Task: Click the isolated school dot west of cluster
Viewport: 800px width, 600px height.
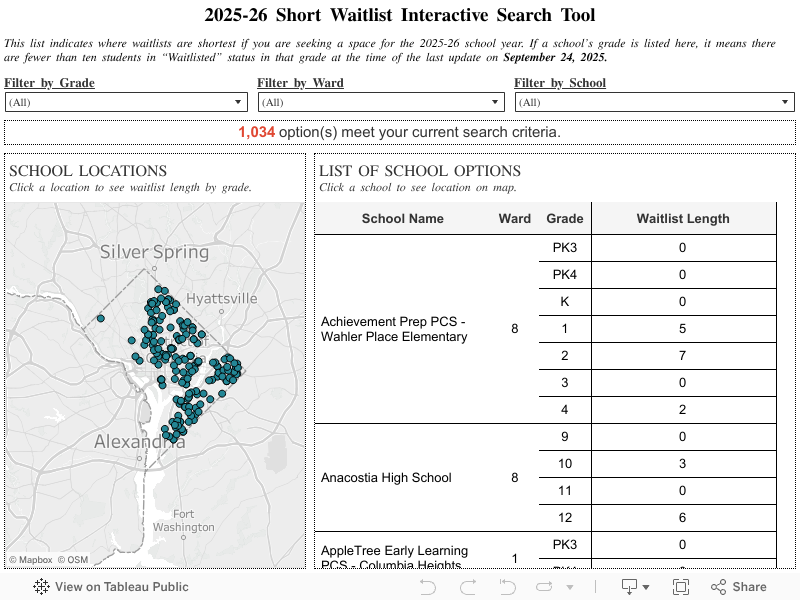Action: (x=100, y=319)
